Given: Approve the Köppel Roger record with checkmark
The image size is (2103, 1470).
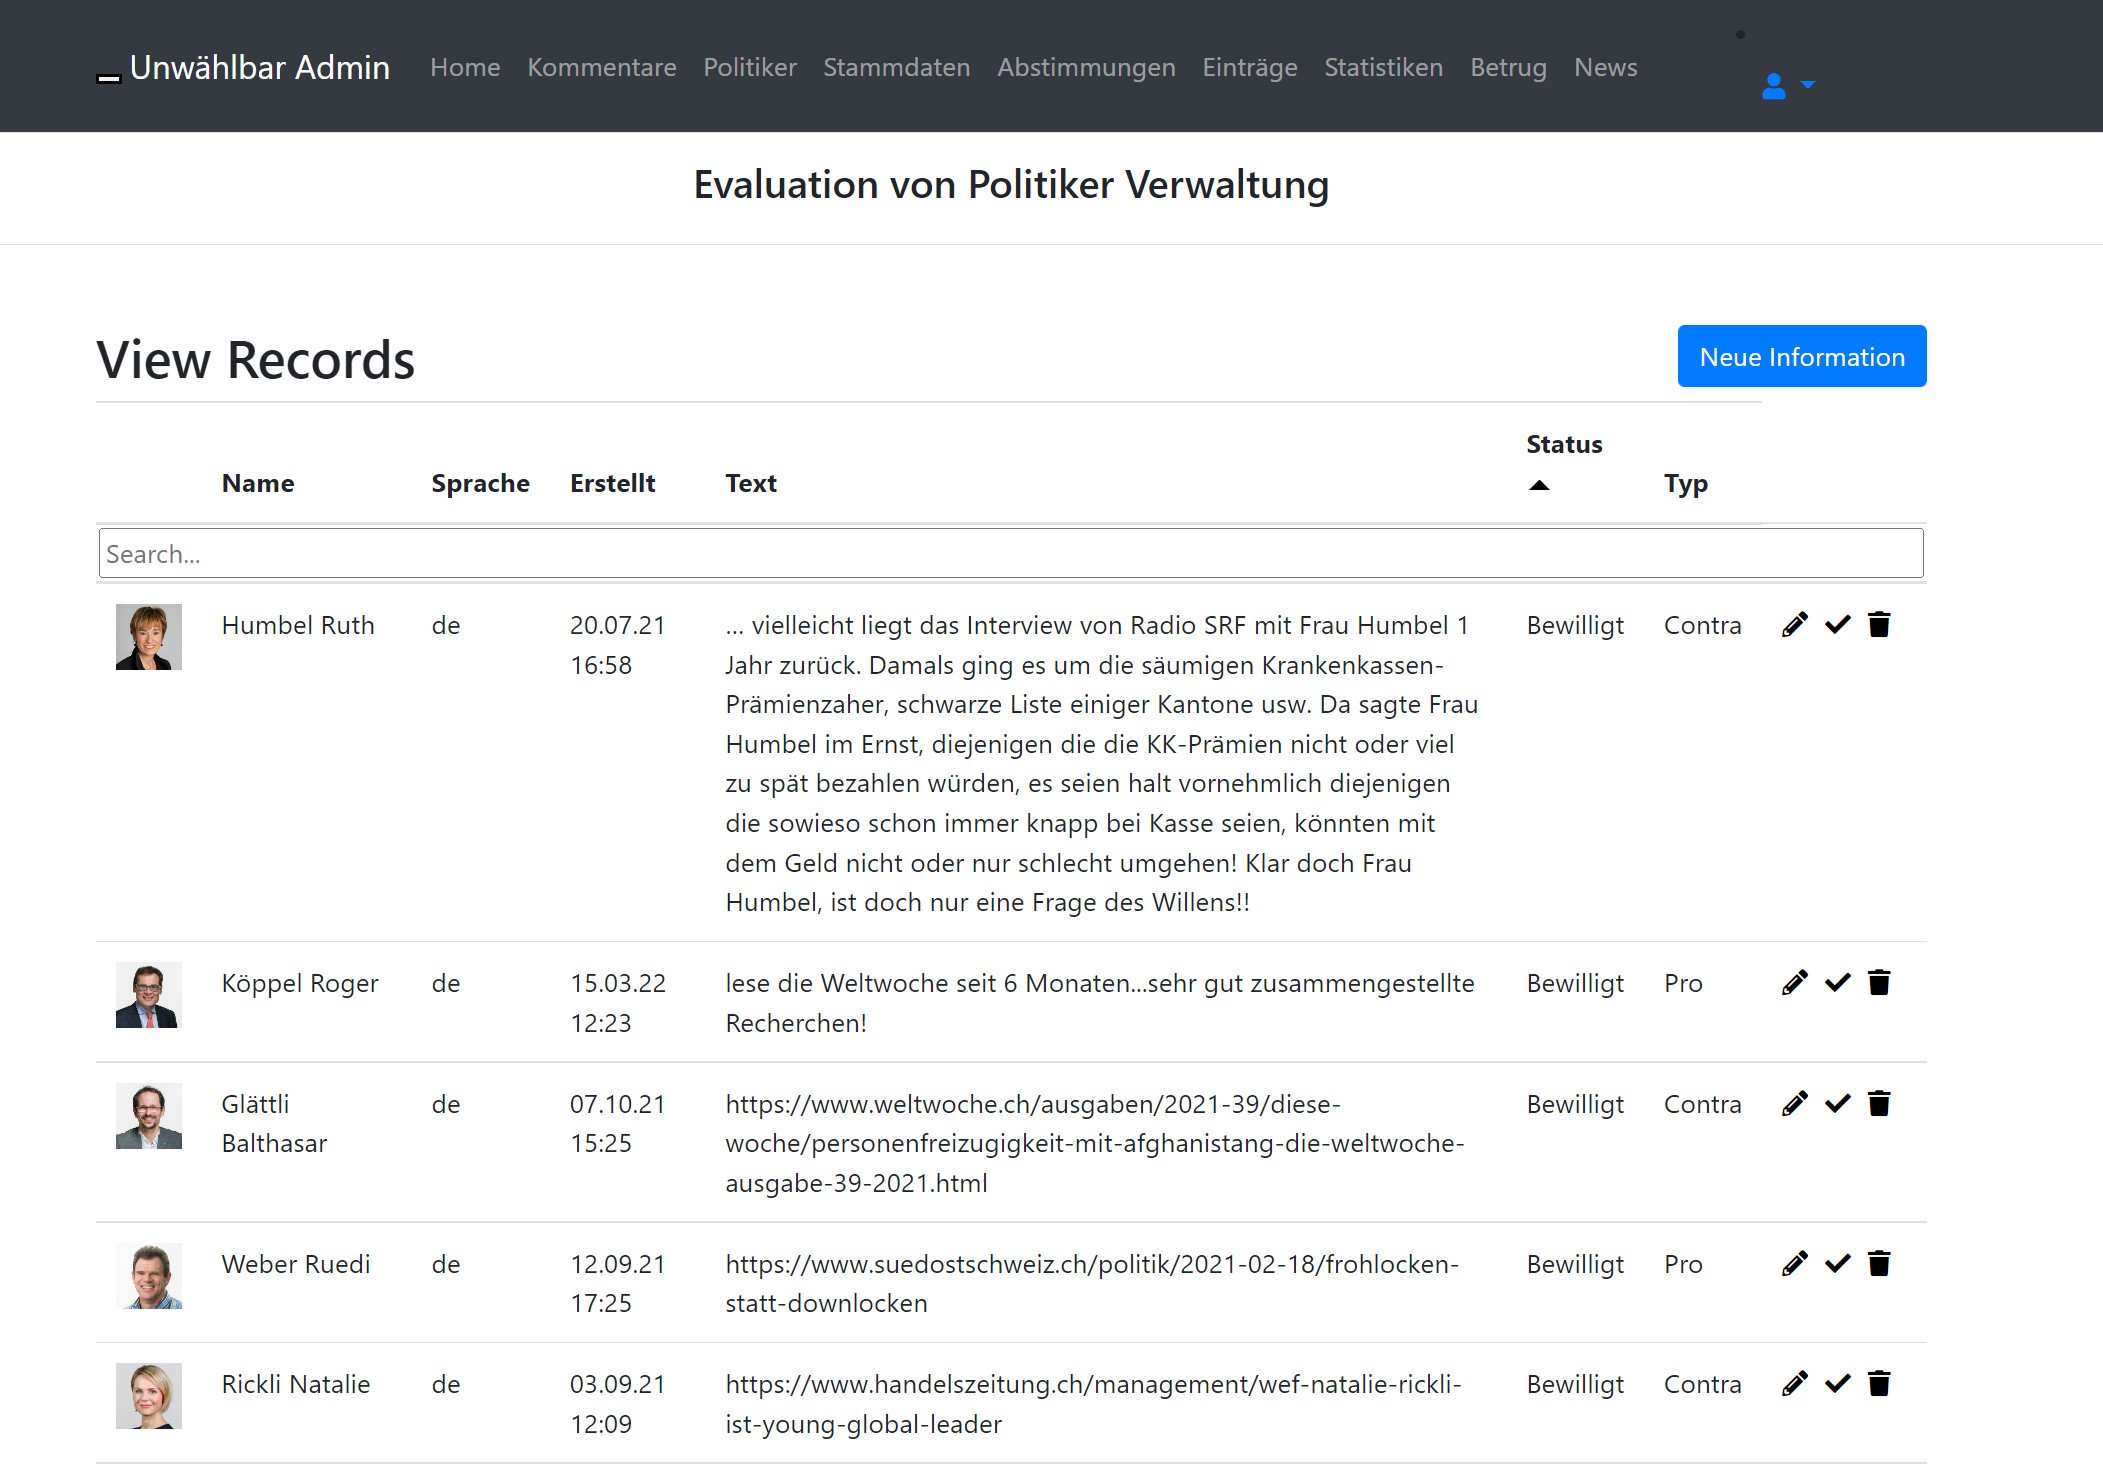Looking at the screenshot, I should [x=1837, y=983].
